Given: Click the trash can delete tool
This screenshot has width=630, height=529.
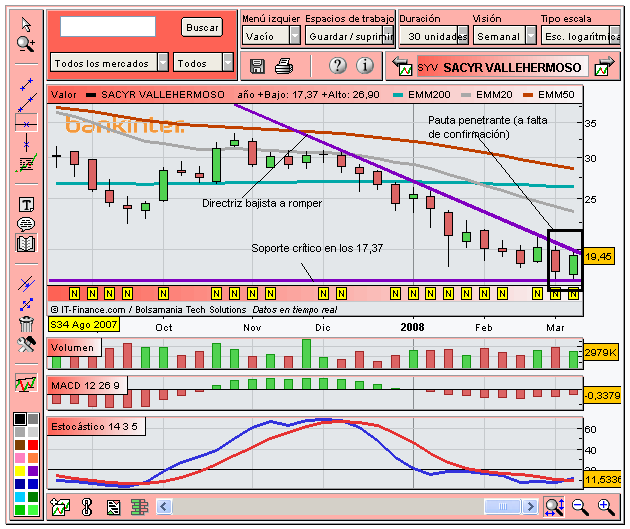Looking at the screenshot, I should click(26, 324).
